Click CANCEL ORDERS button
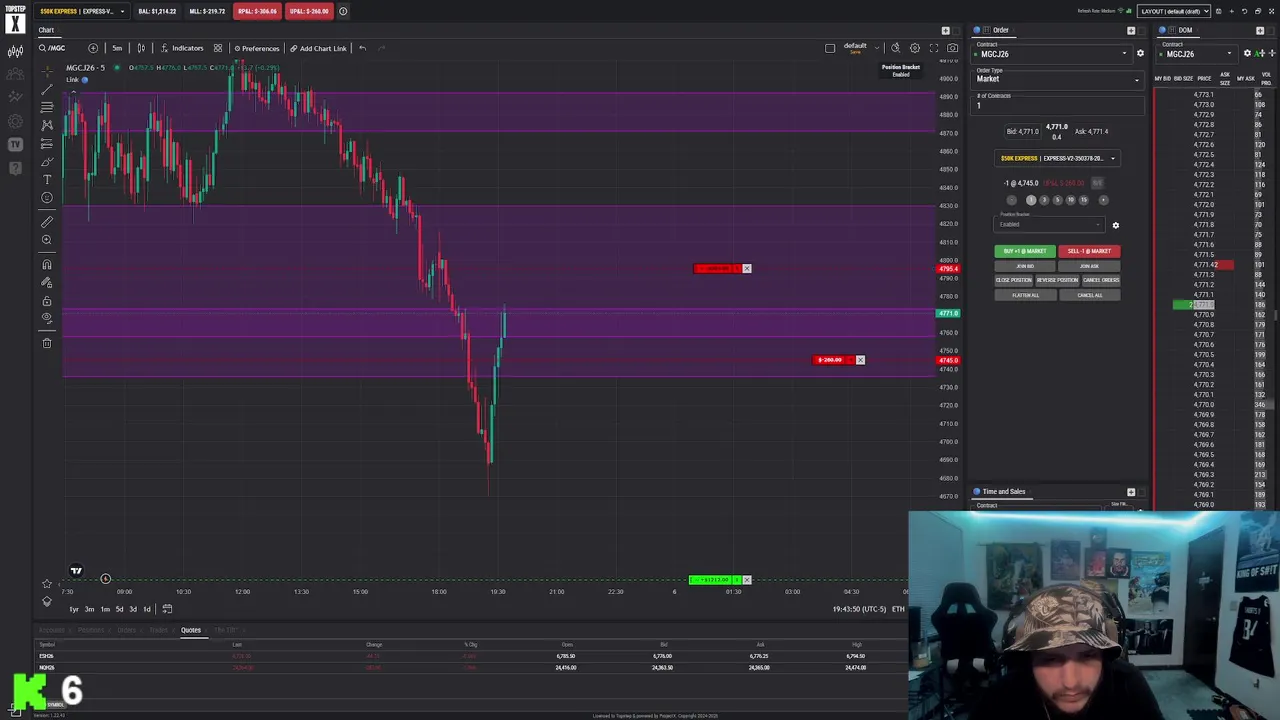 1101,280
